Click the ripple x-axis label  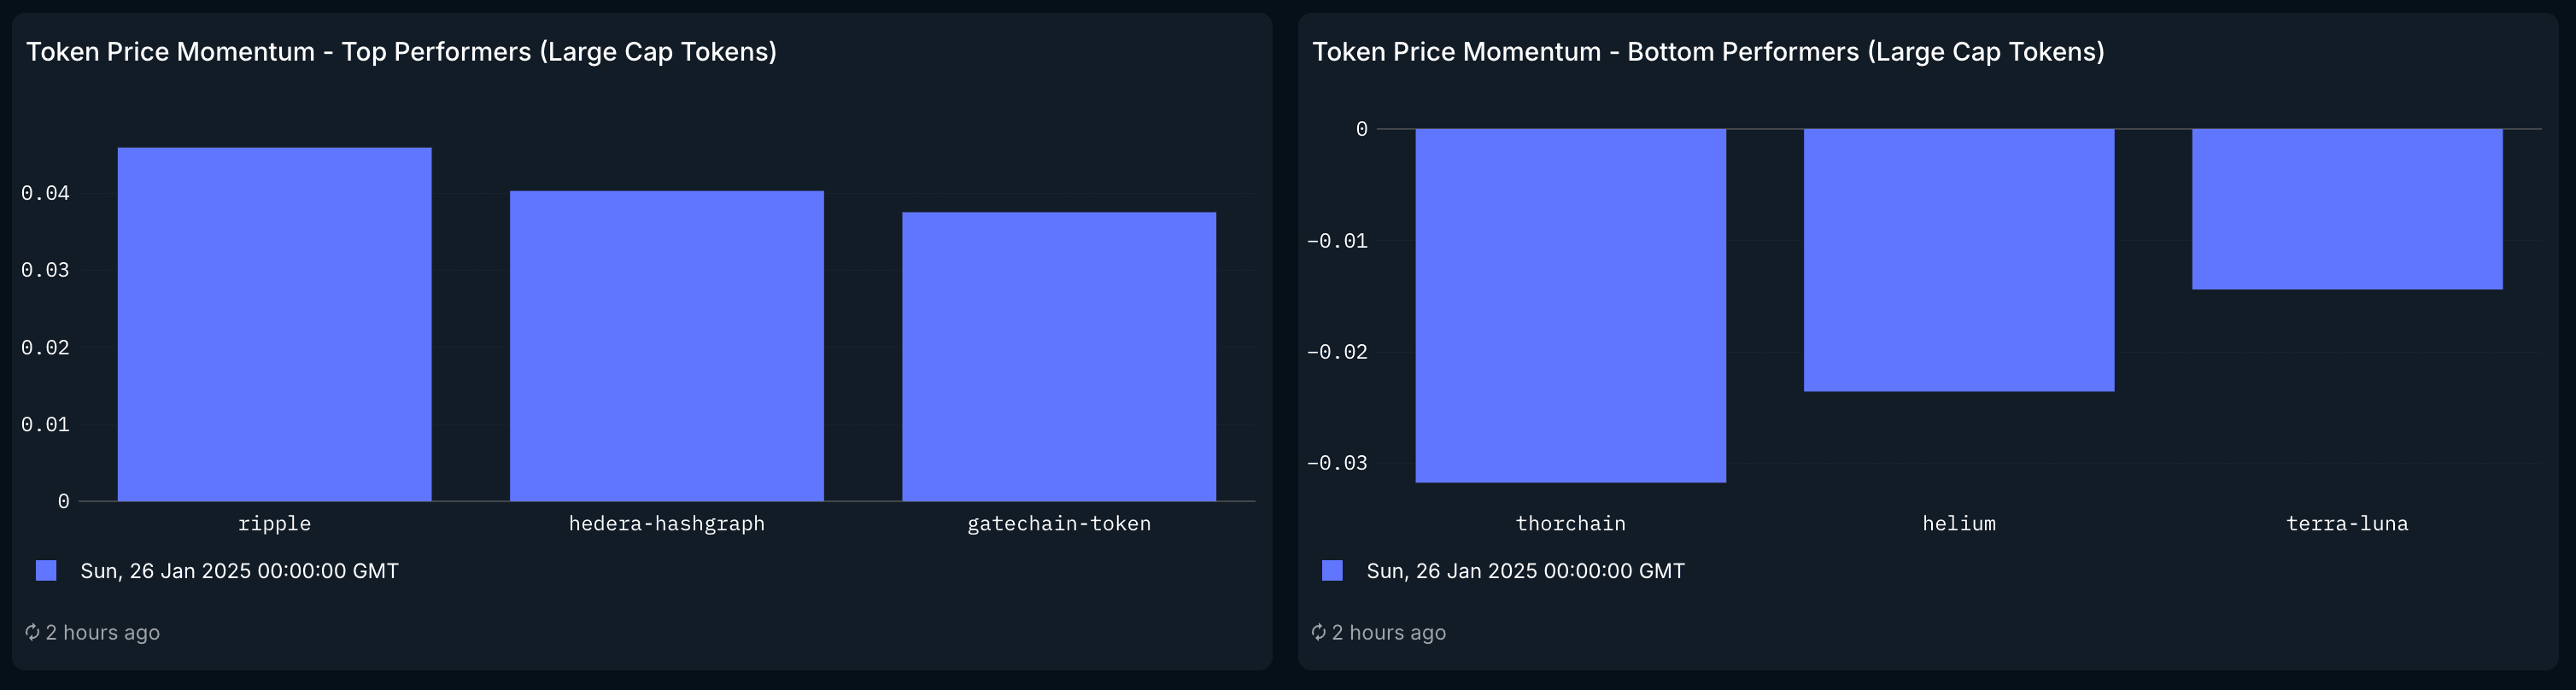[274, 523]
